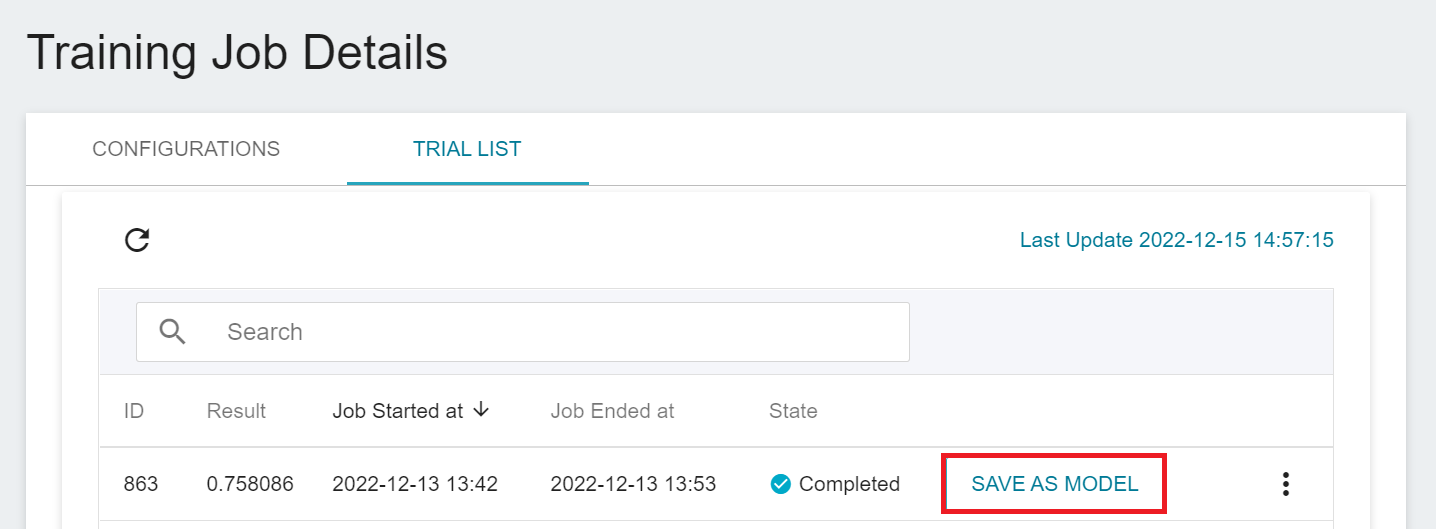Sort by the State column header
This screenshot has width=1436, height=529.
(x=793, y=411)
